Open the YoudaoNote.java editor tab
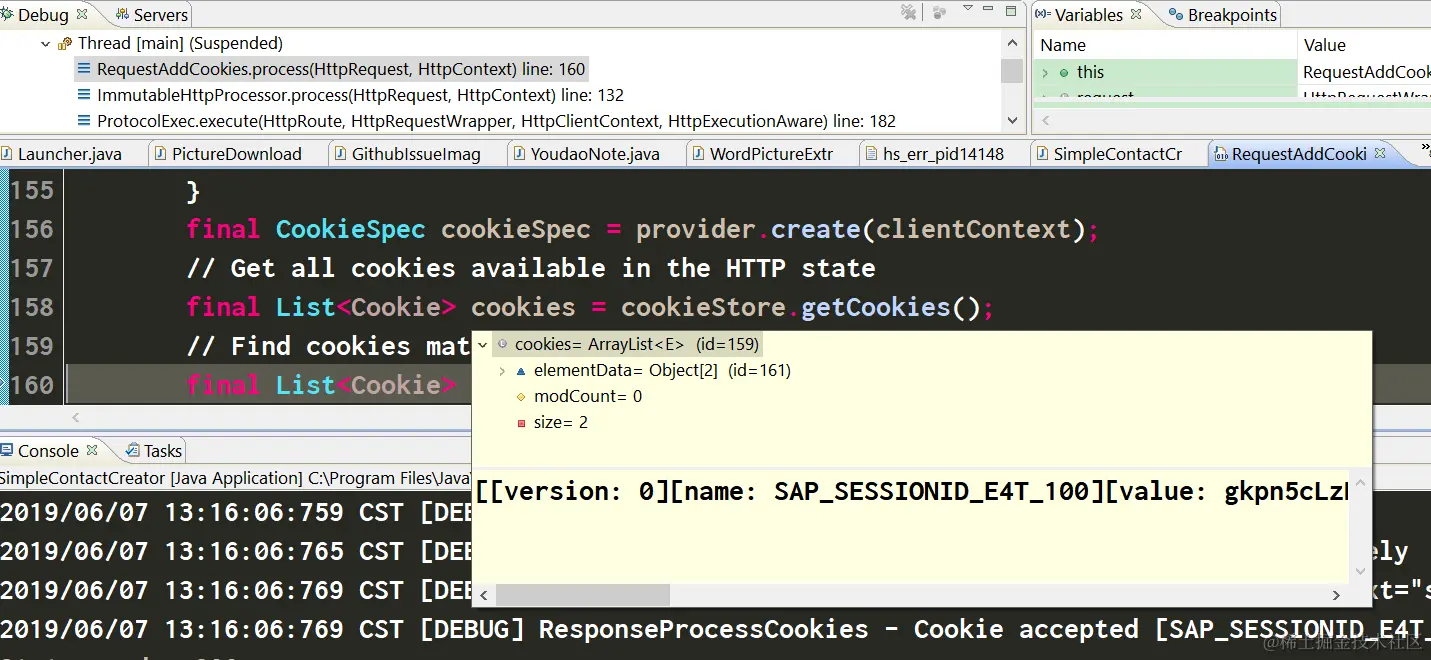 pos(596,154)
